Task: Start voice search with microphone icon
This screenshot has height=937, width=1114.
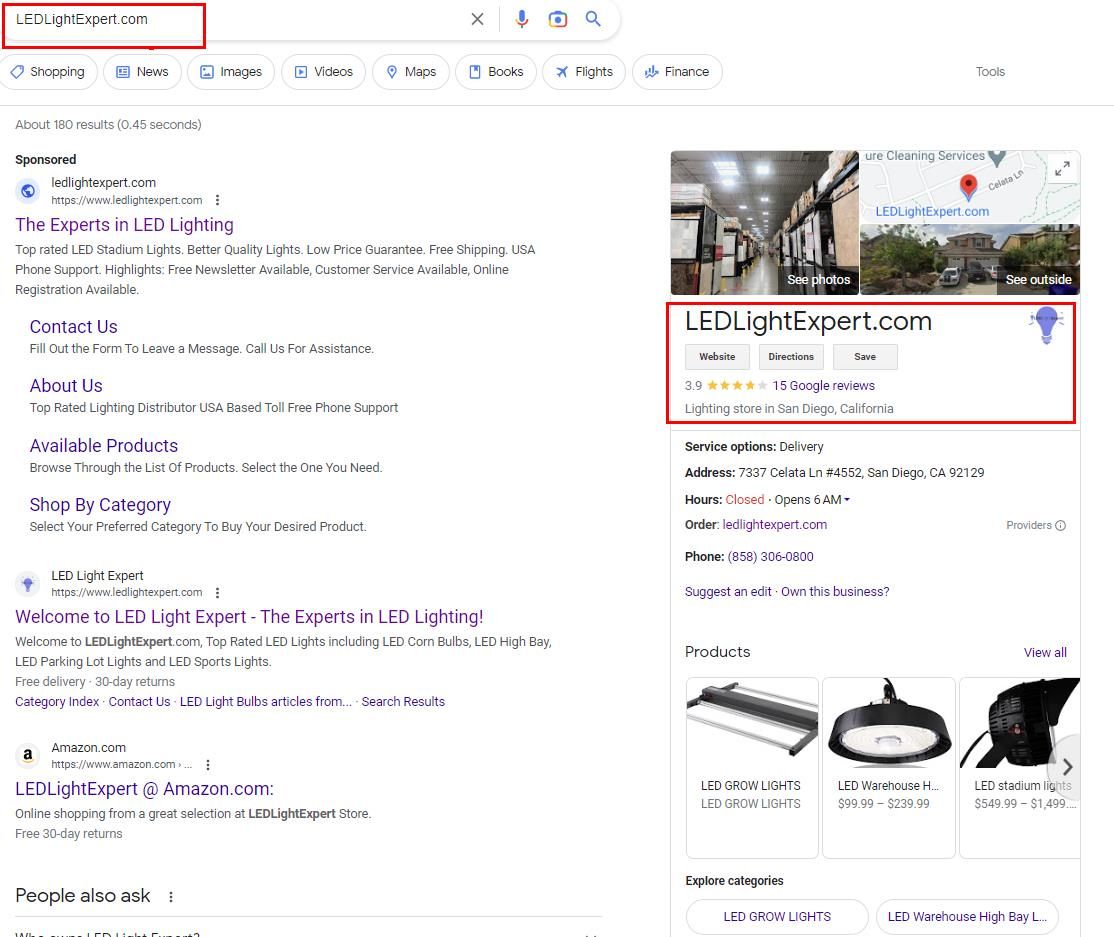Action: point(521,19)
